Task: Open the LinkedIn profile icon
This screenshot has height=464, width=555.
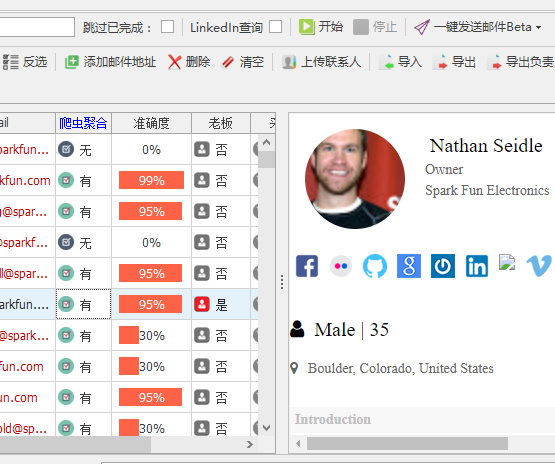Action: (x=477, y=266)
